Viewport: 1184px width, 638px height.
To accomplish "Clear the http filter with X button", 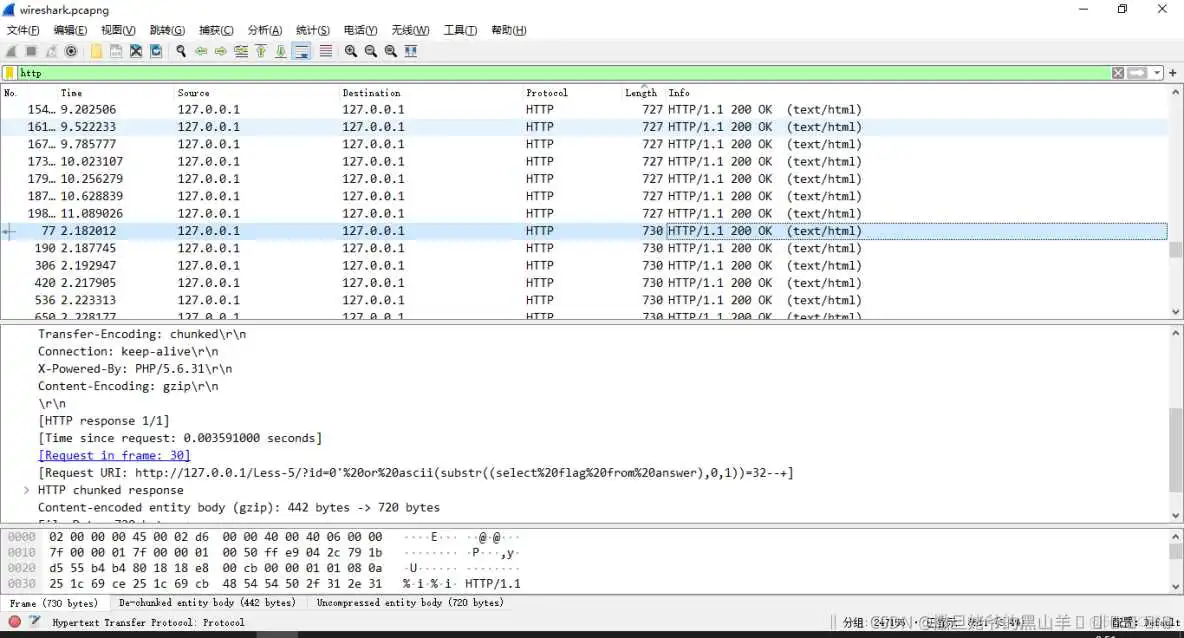I will [1117, 73].
